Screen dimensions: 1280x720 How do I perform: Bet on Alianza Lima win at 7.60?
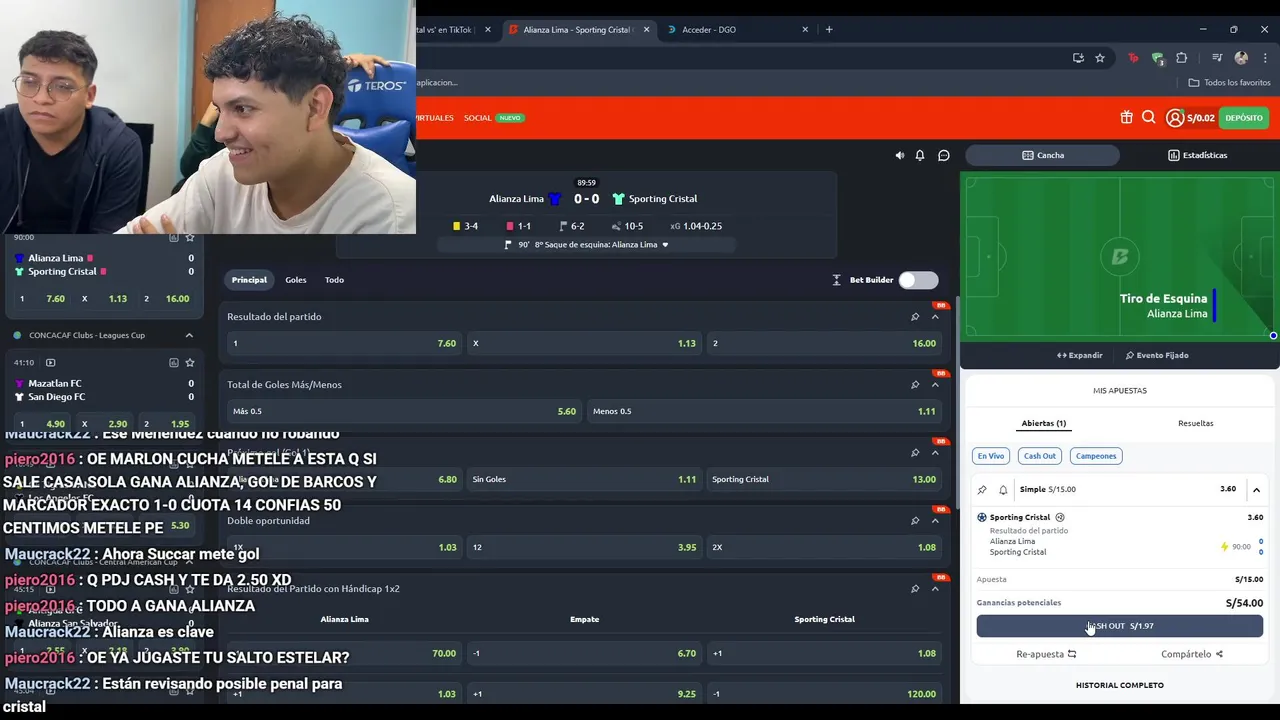(345, 343)
